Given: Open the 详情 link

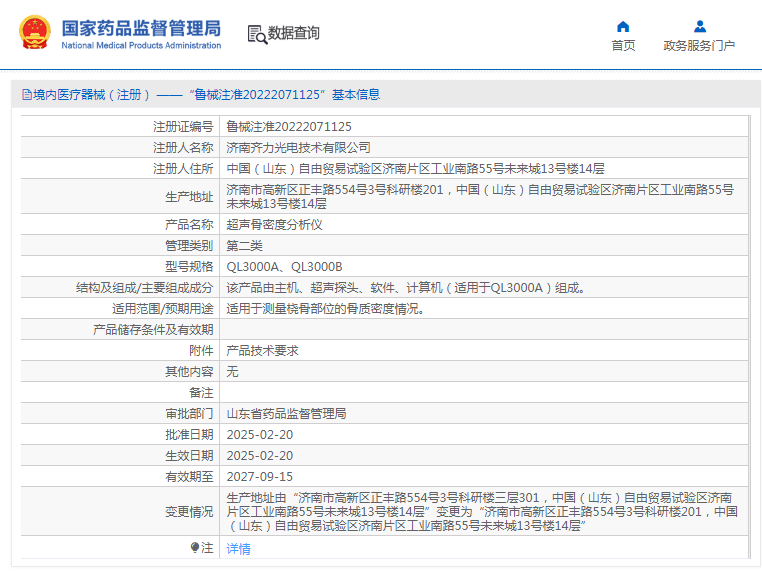Looking at the screenshot, I should coord(239,548).
